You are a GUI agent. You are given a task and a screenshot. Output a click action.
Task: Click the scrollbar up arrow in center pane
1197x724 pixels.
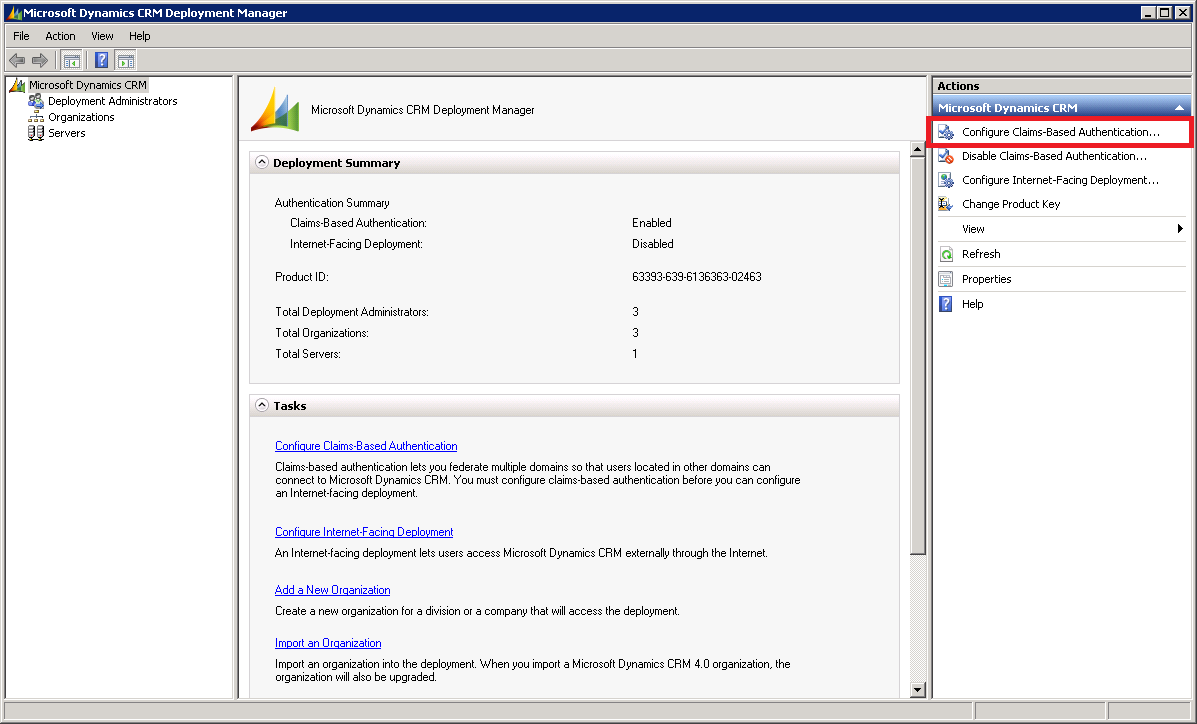(x=918, y=150)
